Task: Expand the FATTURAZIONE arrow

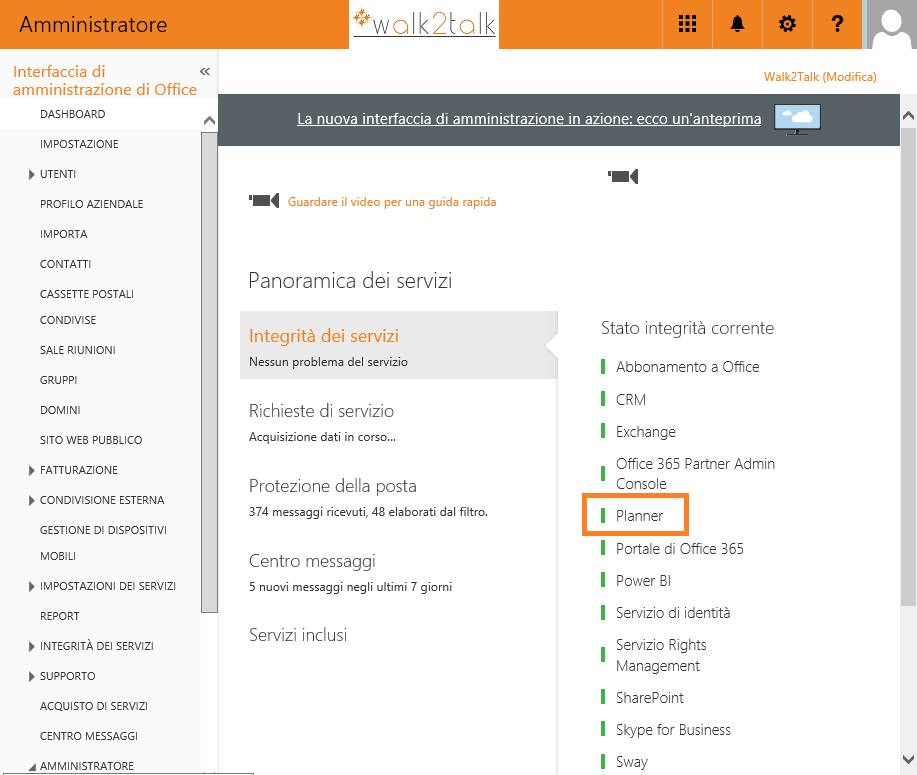Action: [x=32, y=470]
